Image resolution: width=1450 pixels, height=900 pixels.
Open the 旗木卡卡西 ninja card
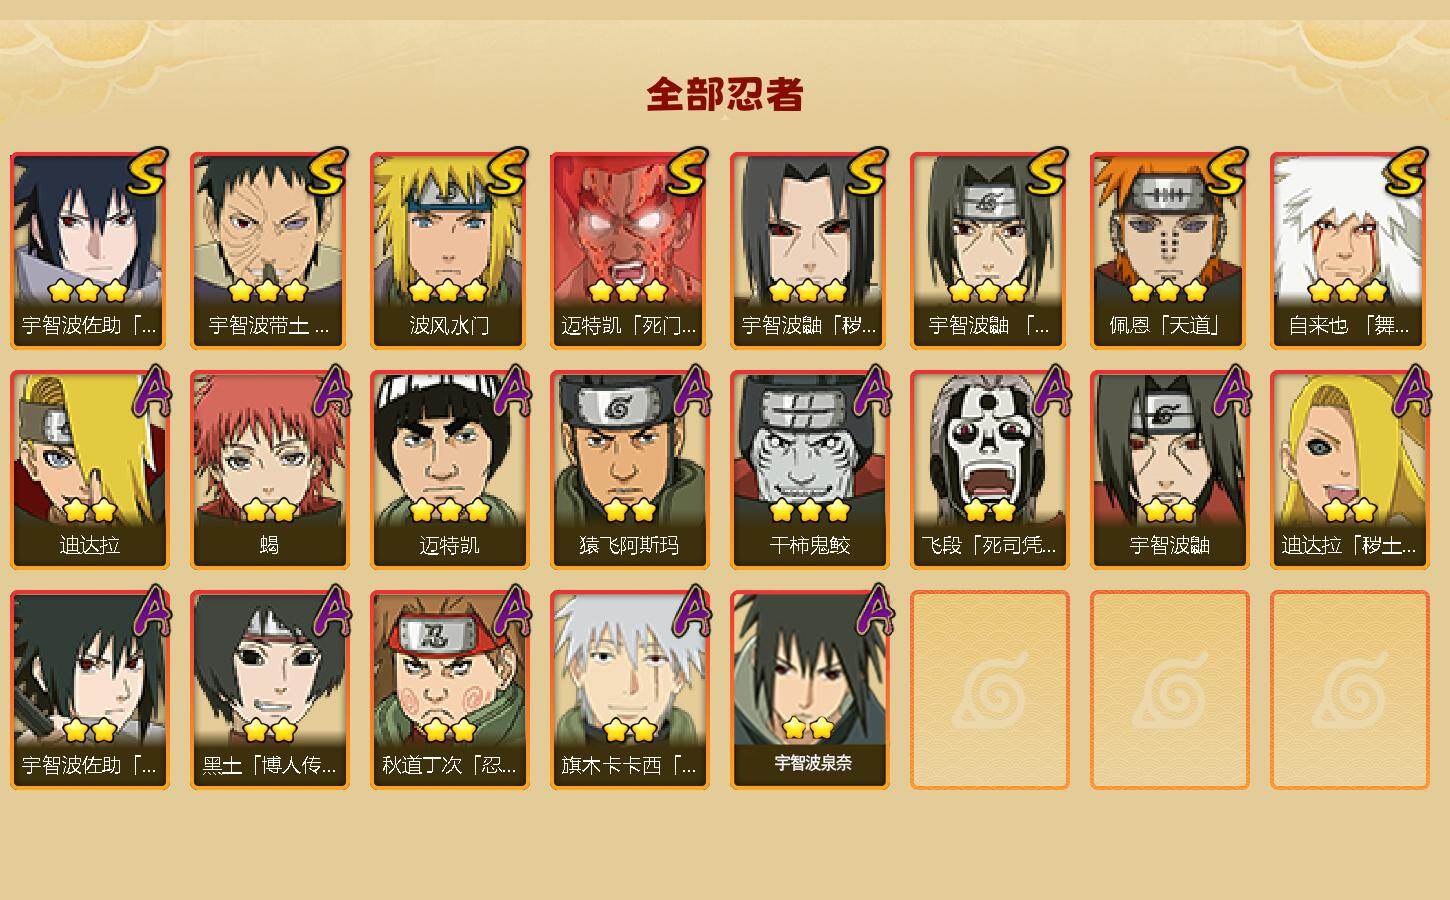pos(629,690)
